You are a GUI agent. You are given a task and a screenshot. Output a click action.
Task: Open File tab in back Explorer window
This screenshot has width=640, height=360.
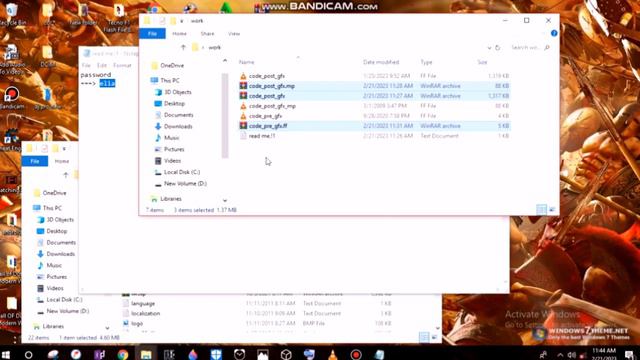click(x=35, y=161)
